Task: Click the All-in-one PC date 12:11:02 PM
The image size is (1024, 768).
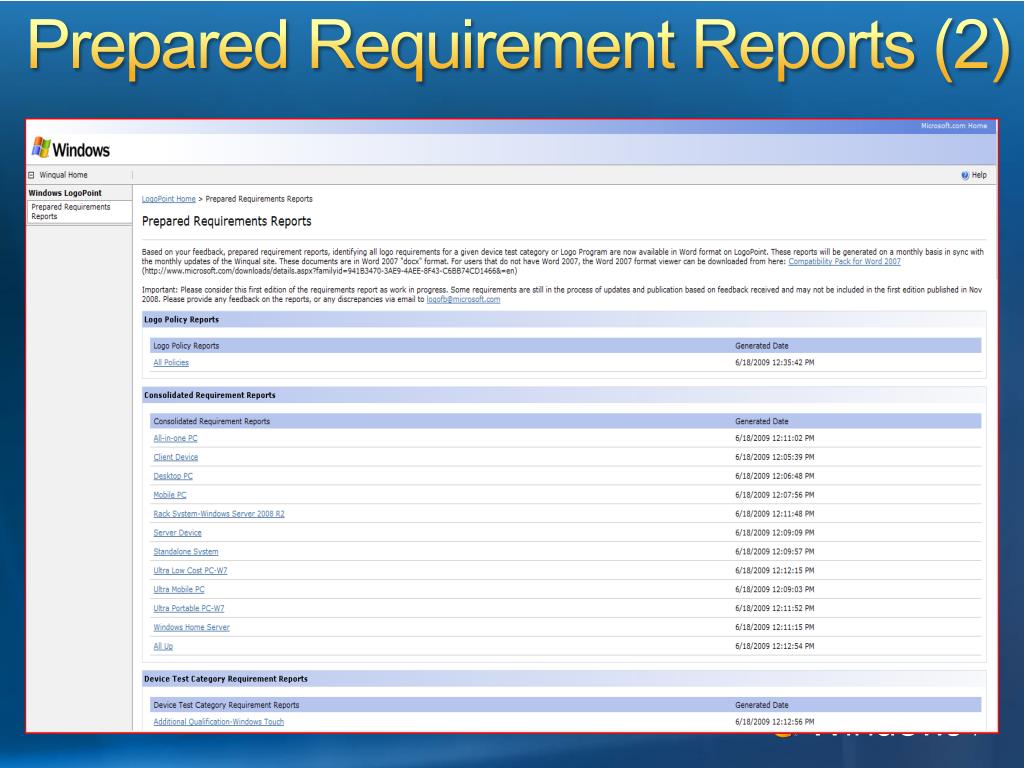Action: 775,438
